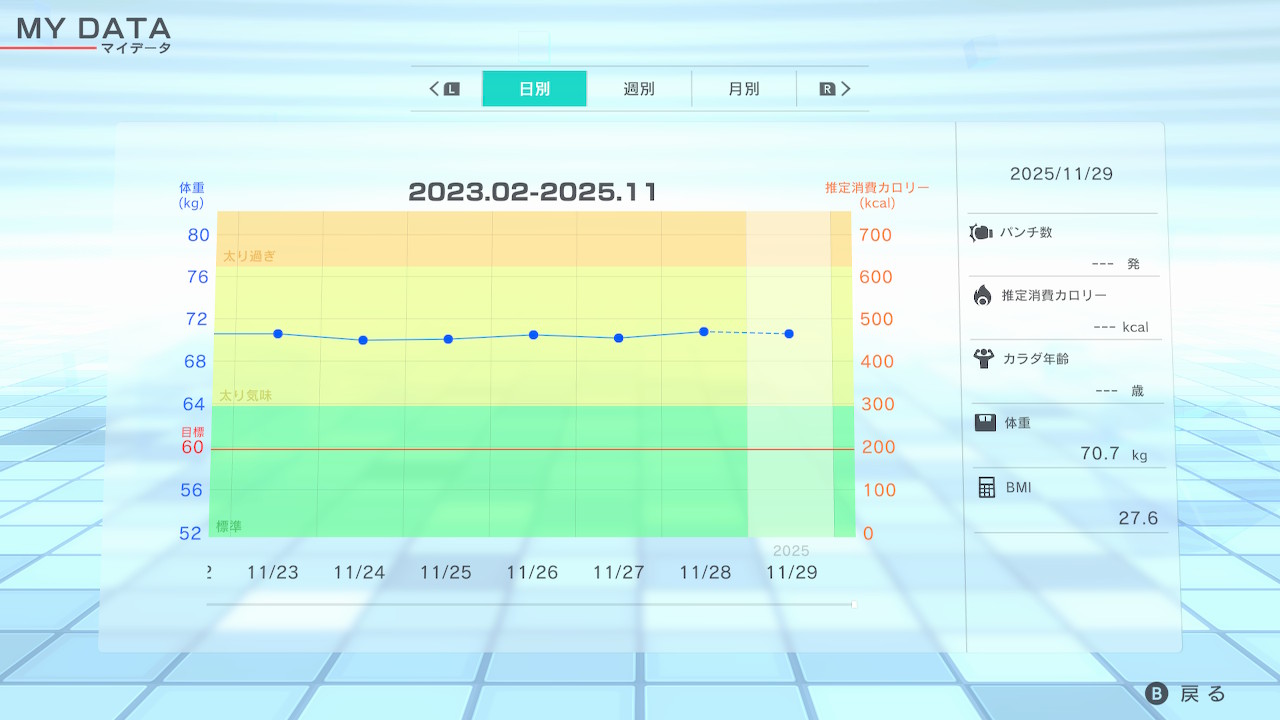Click the flexing body age icon

[x=983, y=358]
